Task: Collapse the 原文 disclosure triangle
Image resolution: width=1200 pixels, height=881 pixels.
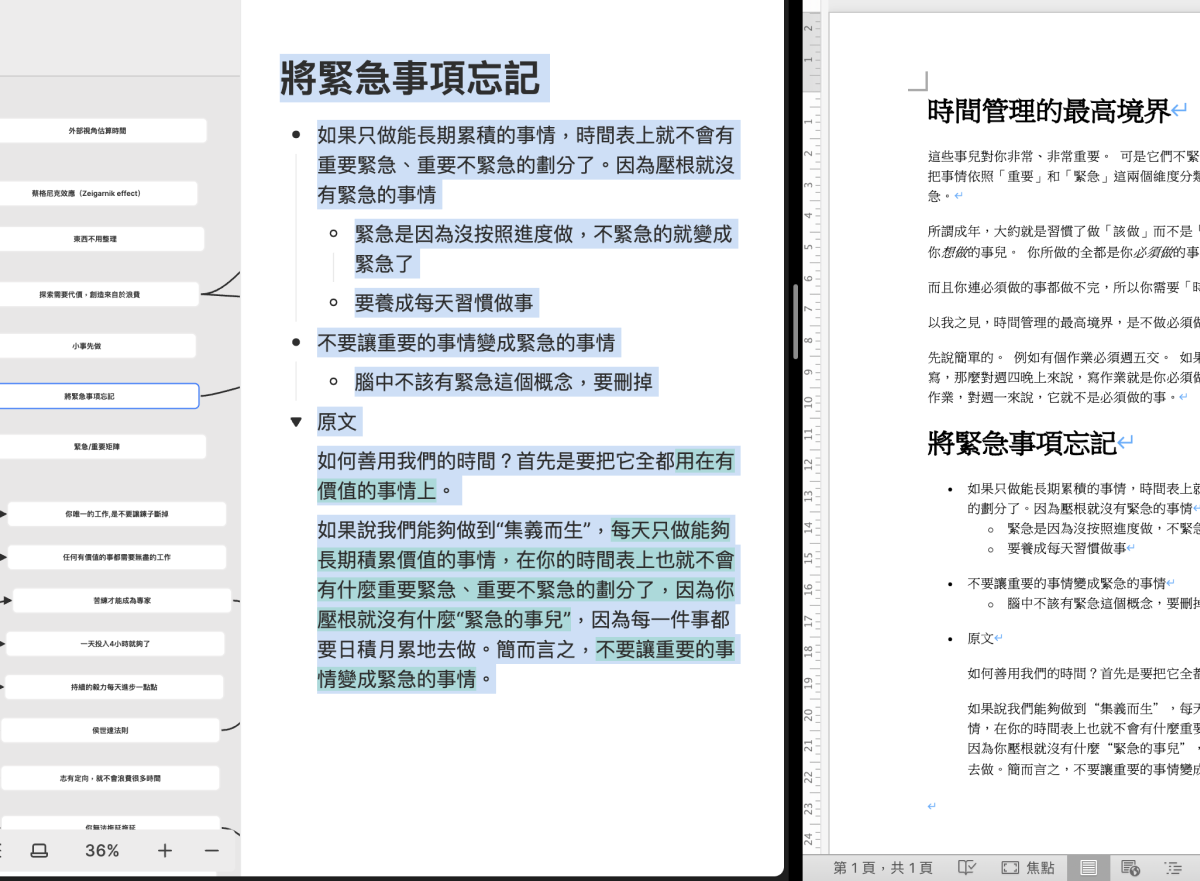Action: 296,422
